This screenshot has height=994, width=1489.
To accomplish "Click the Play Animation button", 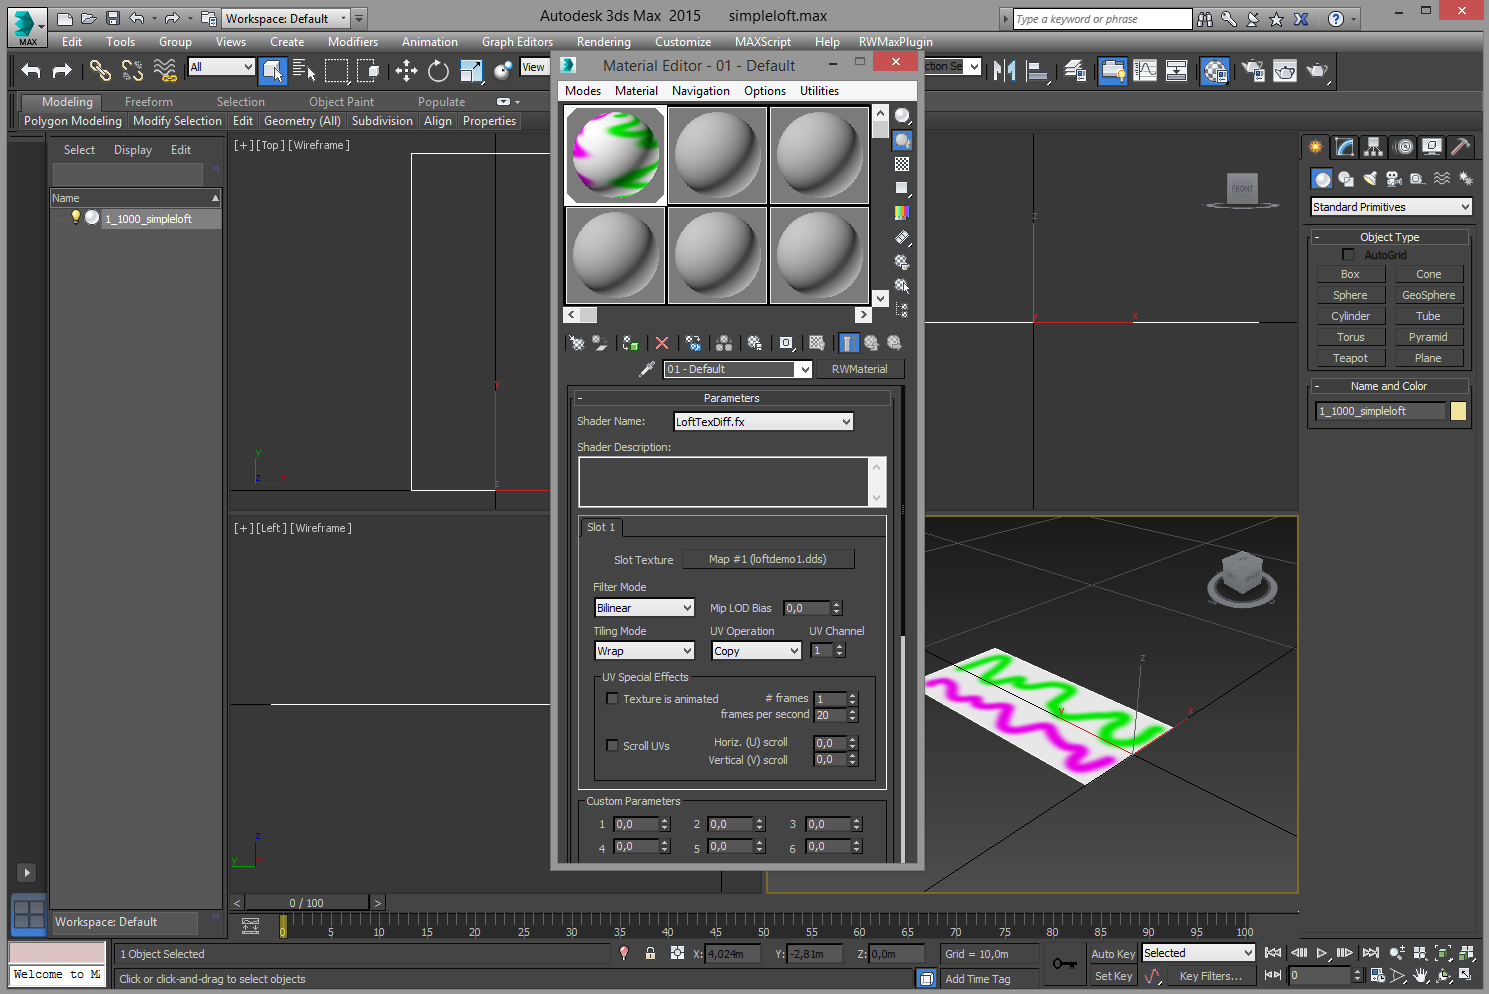I will (x=1322, y=953).
